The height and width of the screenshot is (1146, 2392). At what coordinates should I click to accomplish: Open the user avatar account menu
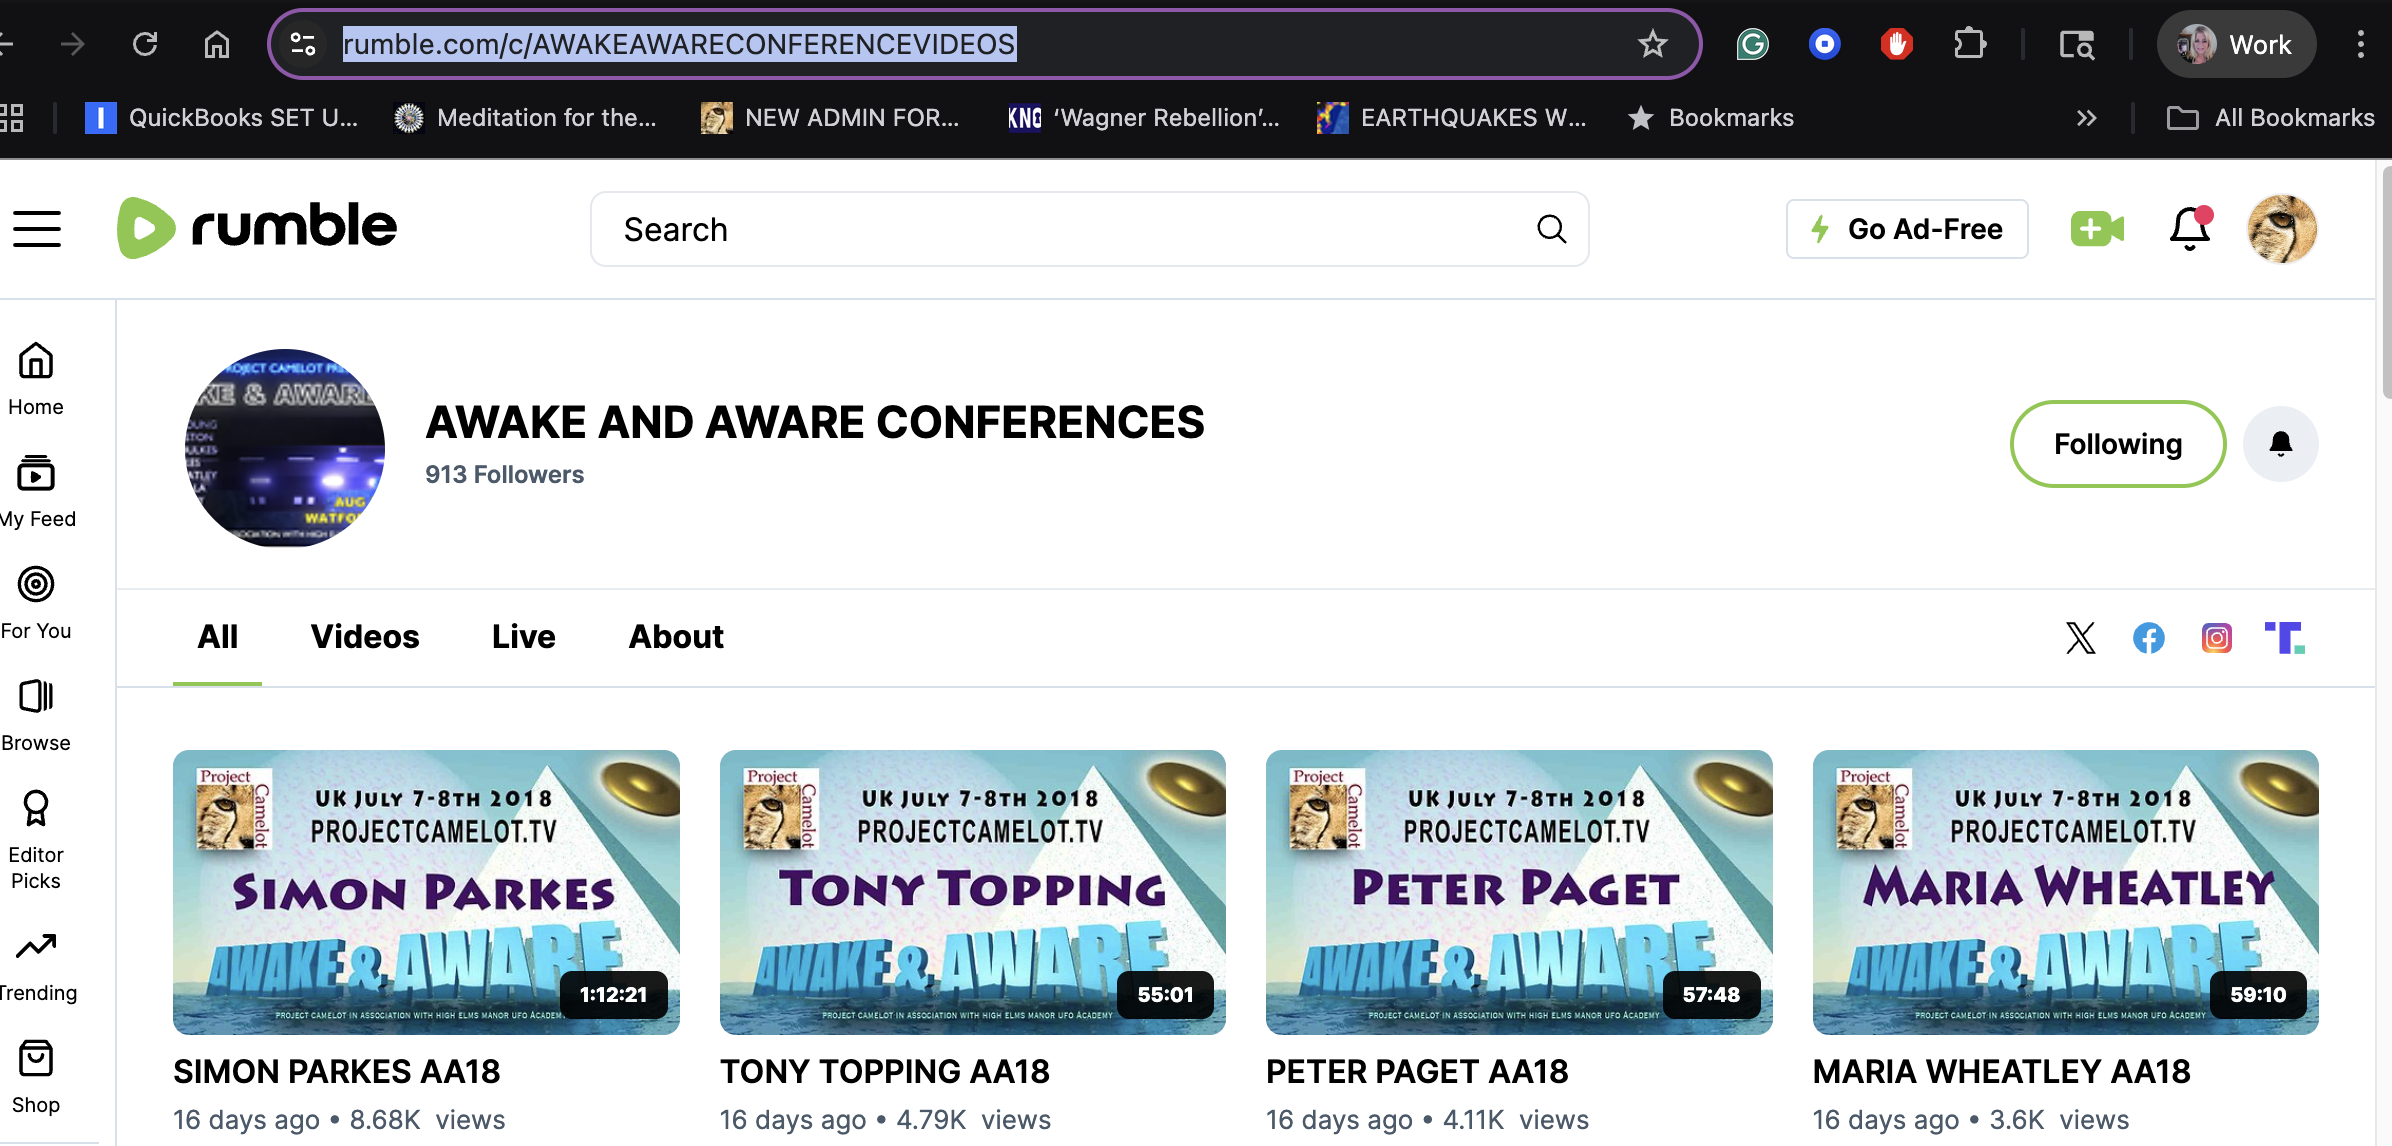pos(2281,229)
